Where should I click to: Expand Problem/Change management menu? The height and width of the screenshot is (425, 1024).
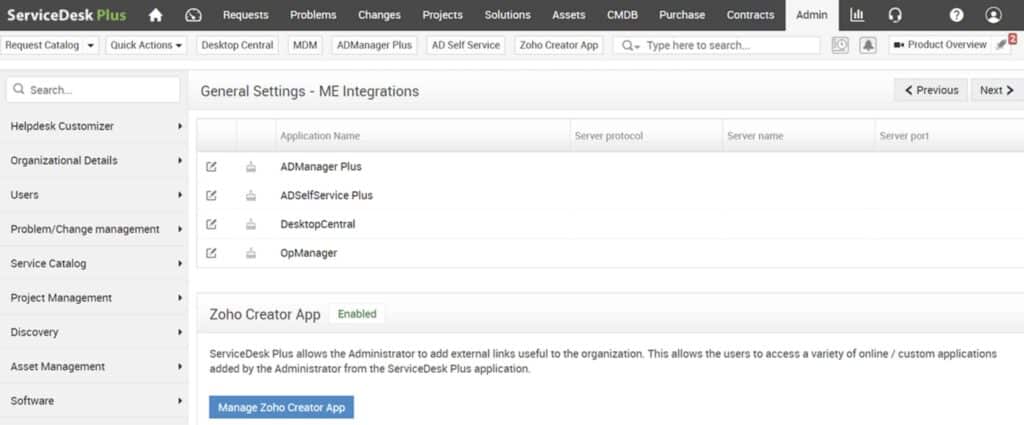coord(95,229)
